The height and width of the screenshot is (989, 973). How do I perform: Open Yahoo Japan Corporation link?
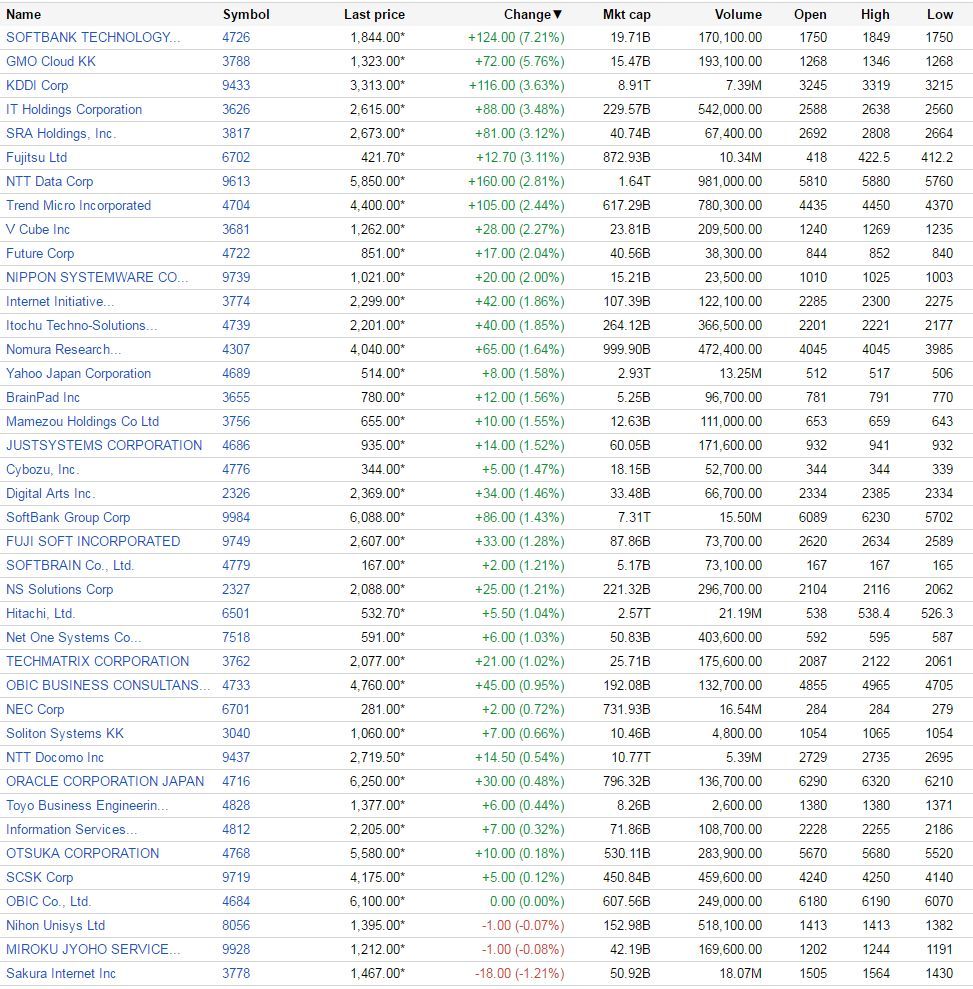pos(79,373)
